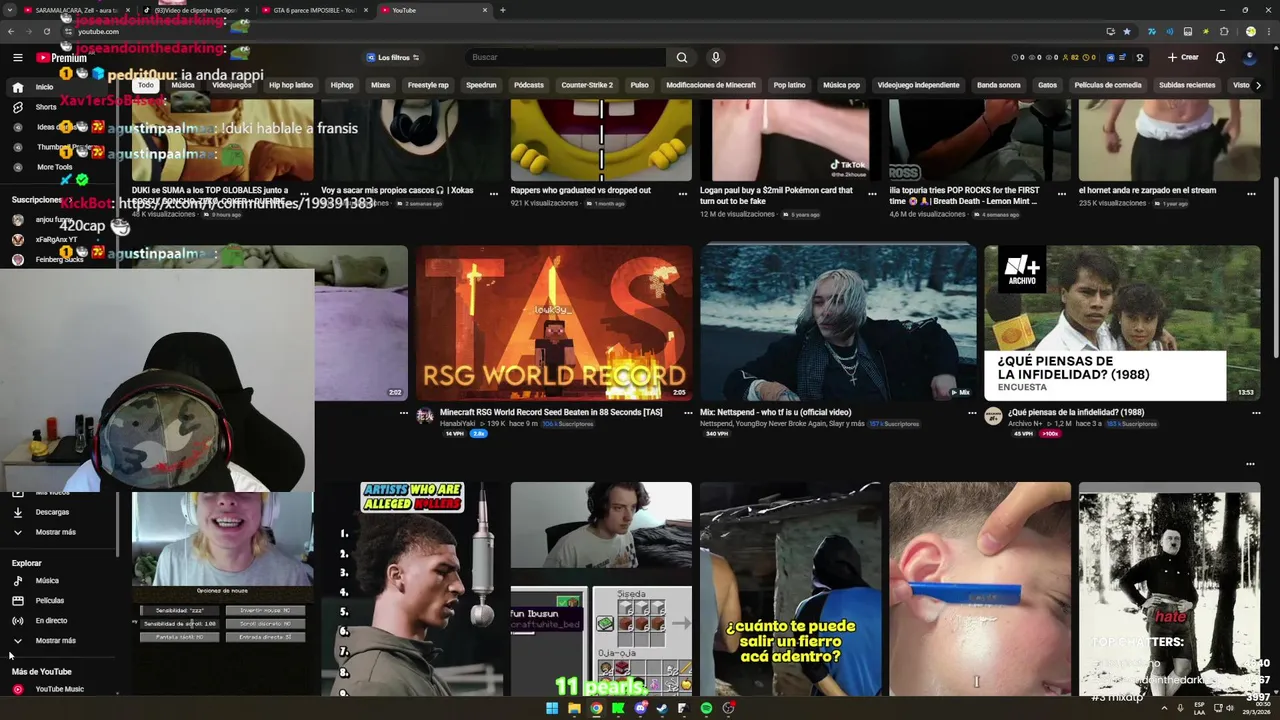1280x720 pixels.
Task: Select the Speedrun chip
Action: point(481,85)
